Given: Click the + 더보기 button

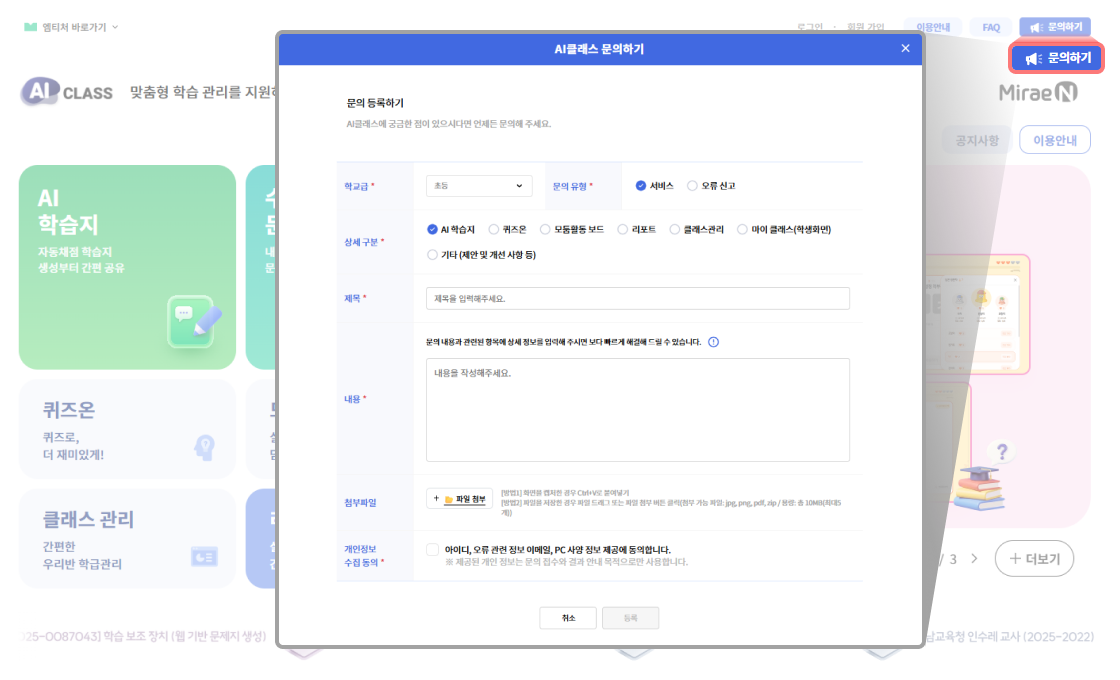Looking at the screenshot, I should (1034, 559).
